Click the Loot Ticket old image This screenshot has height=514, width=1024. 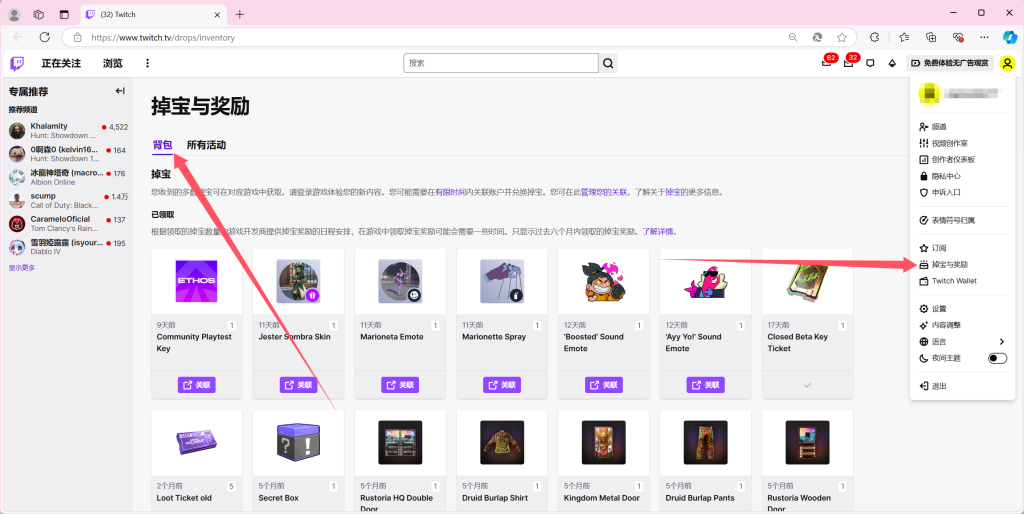197,442
